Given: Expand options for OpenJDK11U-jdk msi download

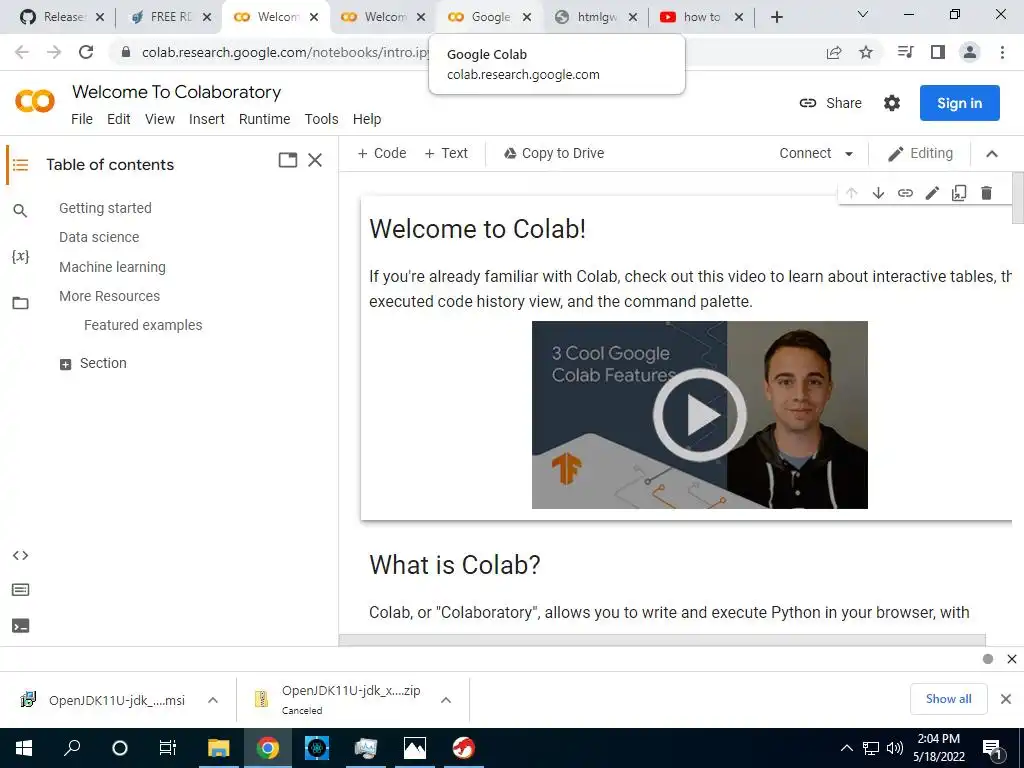Looking at the screenshot, I should click(213, 700).
